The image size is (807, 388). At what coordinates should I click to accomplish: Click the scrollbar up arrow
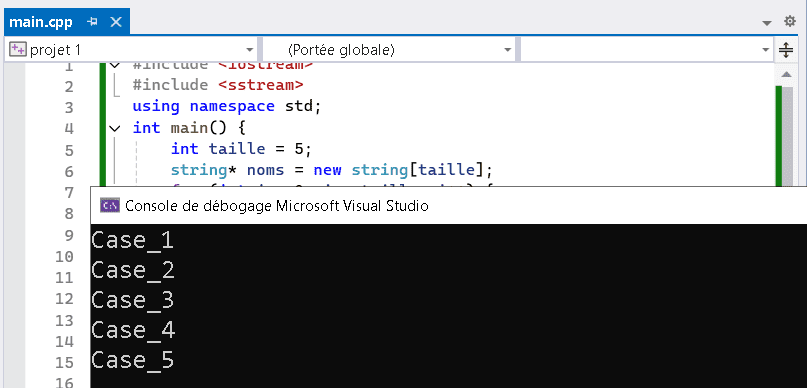[x=786, y=75]
